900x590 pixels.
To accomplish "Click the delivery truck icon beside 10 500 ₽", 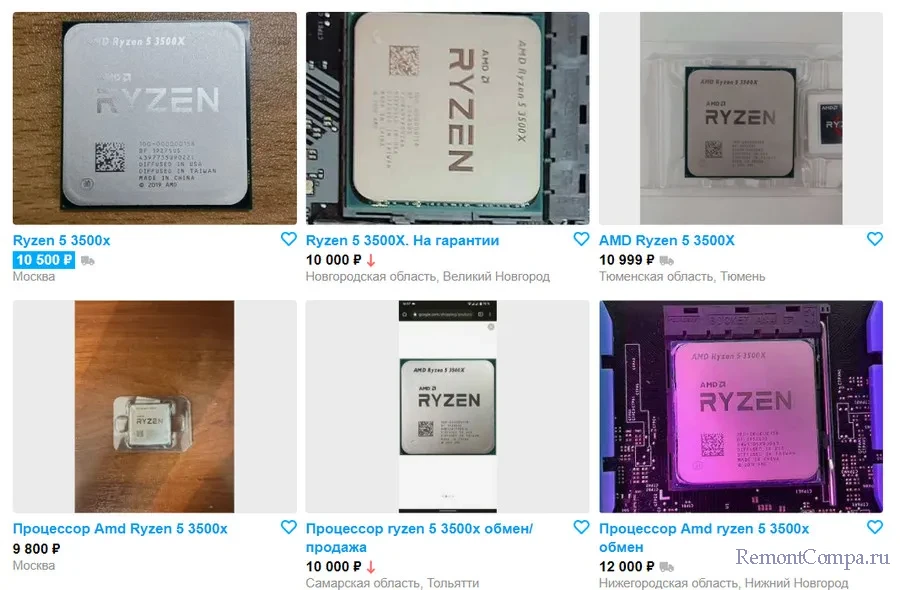I will click(88, 261).
